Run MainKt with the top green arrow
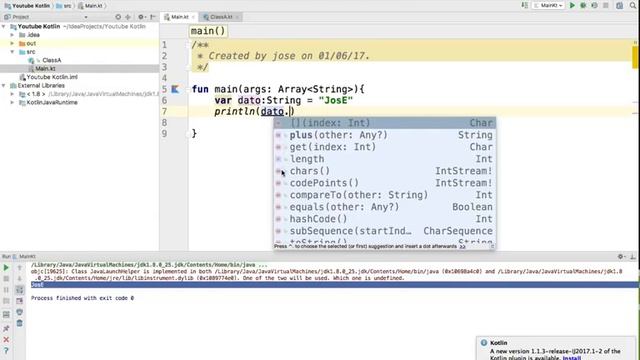 (x=572, y=5)
